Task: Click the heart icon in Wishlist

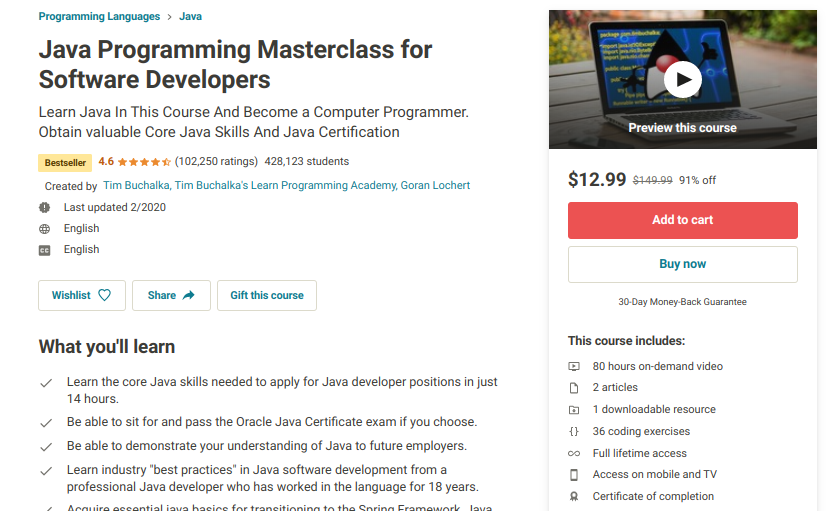Action: pyautogui.click(x=105, y=295)
